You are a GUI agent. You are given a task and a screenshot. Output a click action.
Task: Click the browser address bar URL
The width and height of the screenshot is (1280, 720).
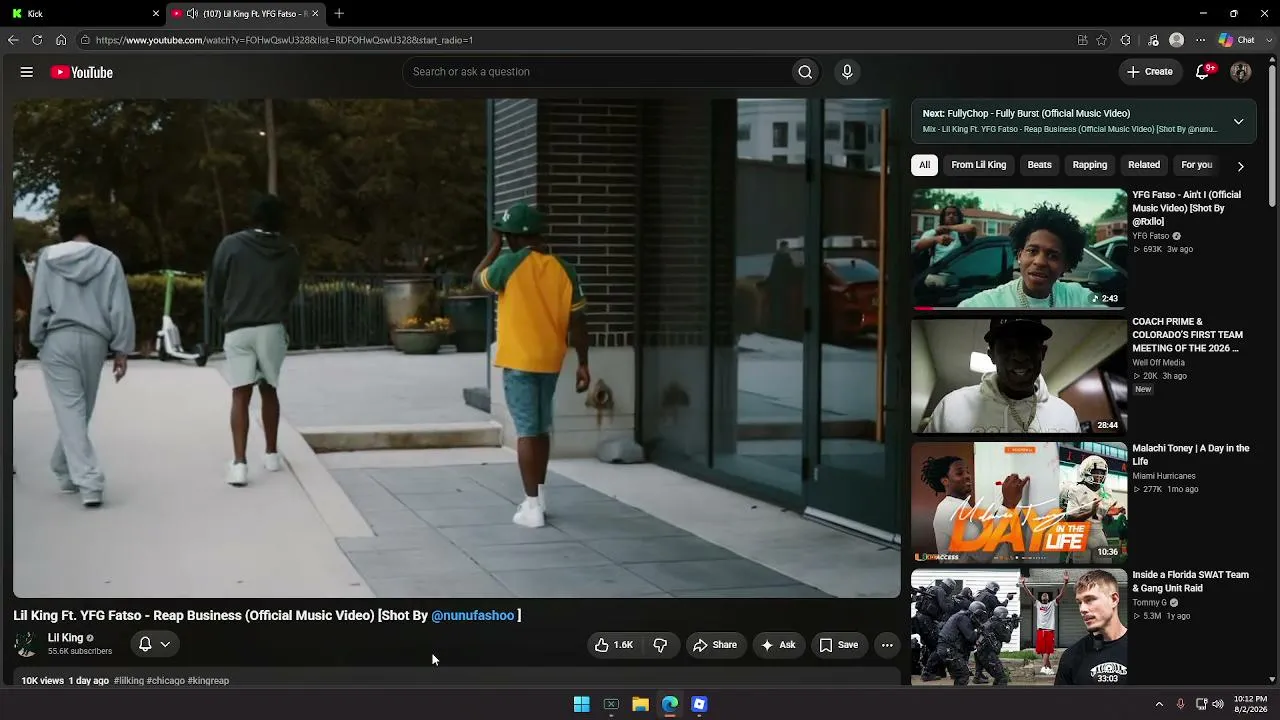coord(284,40)
